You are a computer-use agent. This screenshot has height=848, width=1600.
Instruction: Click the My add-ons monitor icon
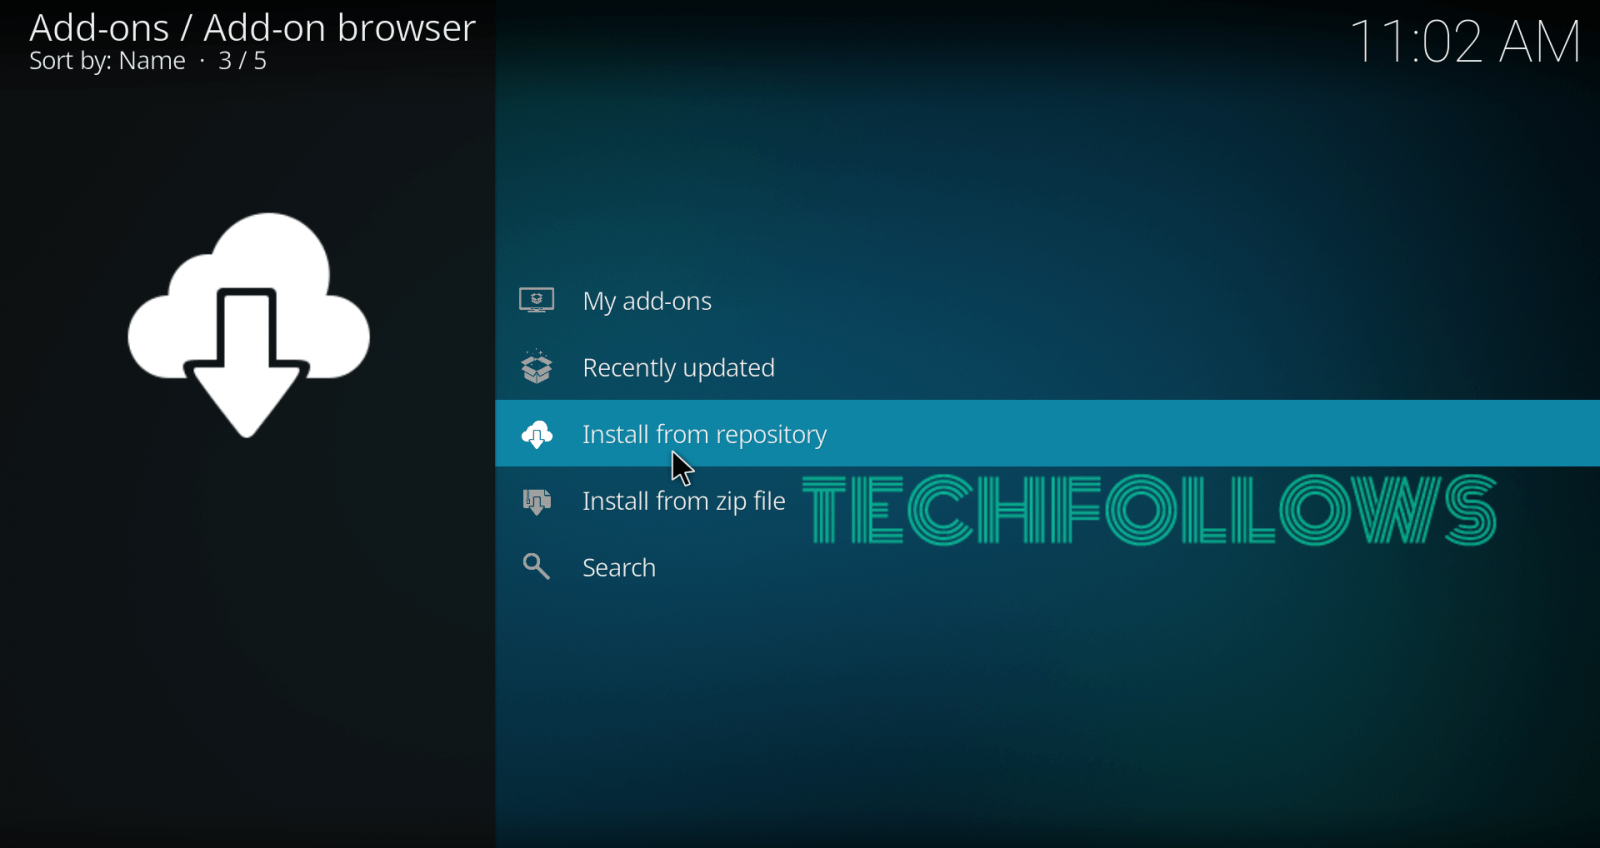(537, 300)
